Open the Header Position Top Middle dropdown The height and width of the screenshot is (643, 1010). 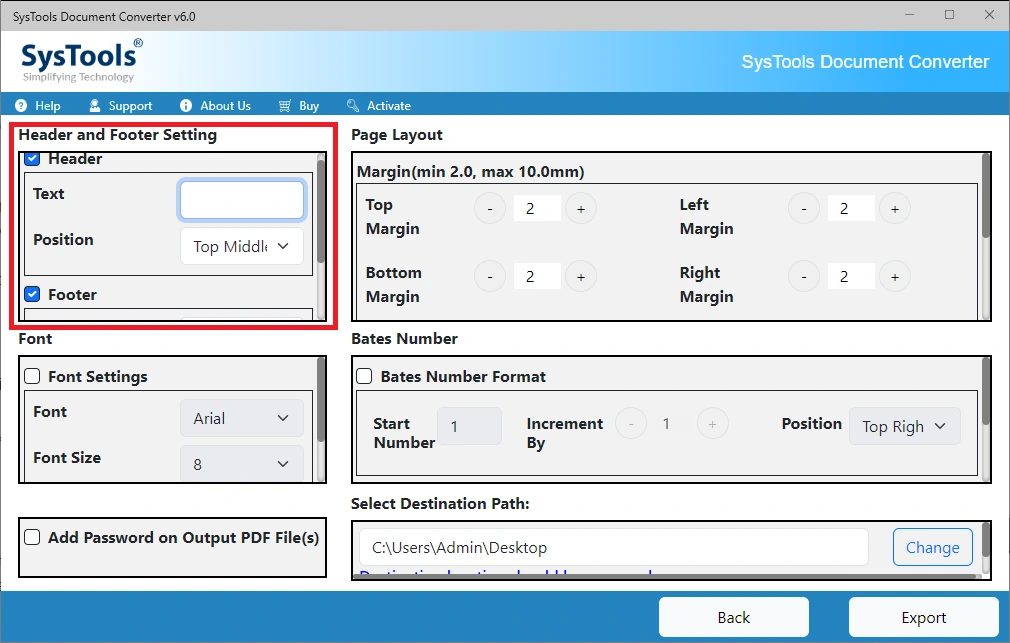point(242,246)
